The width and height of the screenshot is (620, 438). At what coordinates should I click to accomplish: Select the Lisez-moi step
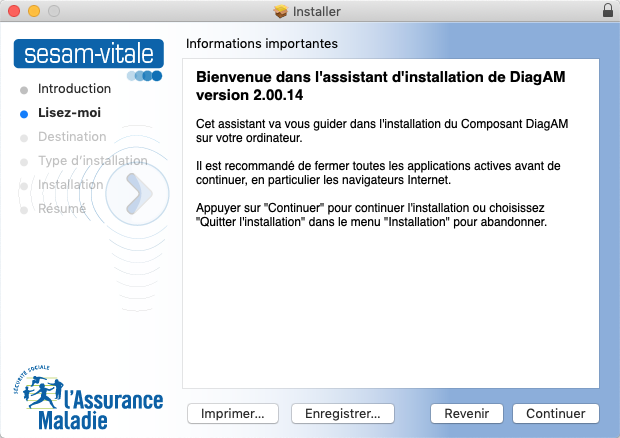(x=69, y=113)
